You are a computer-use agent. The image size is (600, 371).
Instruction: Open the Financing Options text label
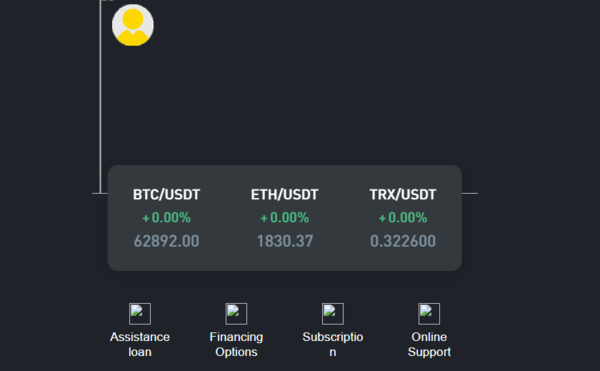[236, 344]
